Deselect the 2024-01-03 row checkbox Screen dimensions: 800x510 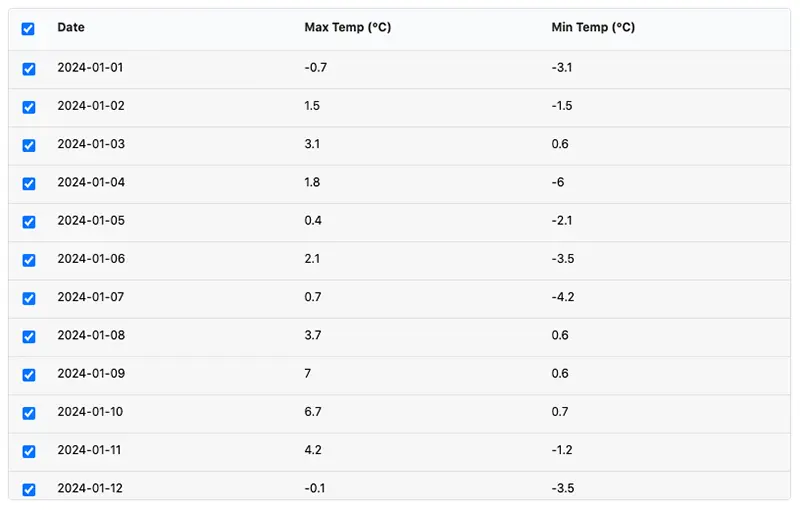pos(29,145)
